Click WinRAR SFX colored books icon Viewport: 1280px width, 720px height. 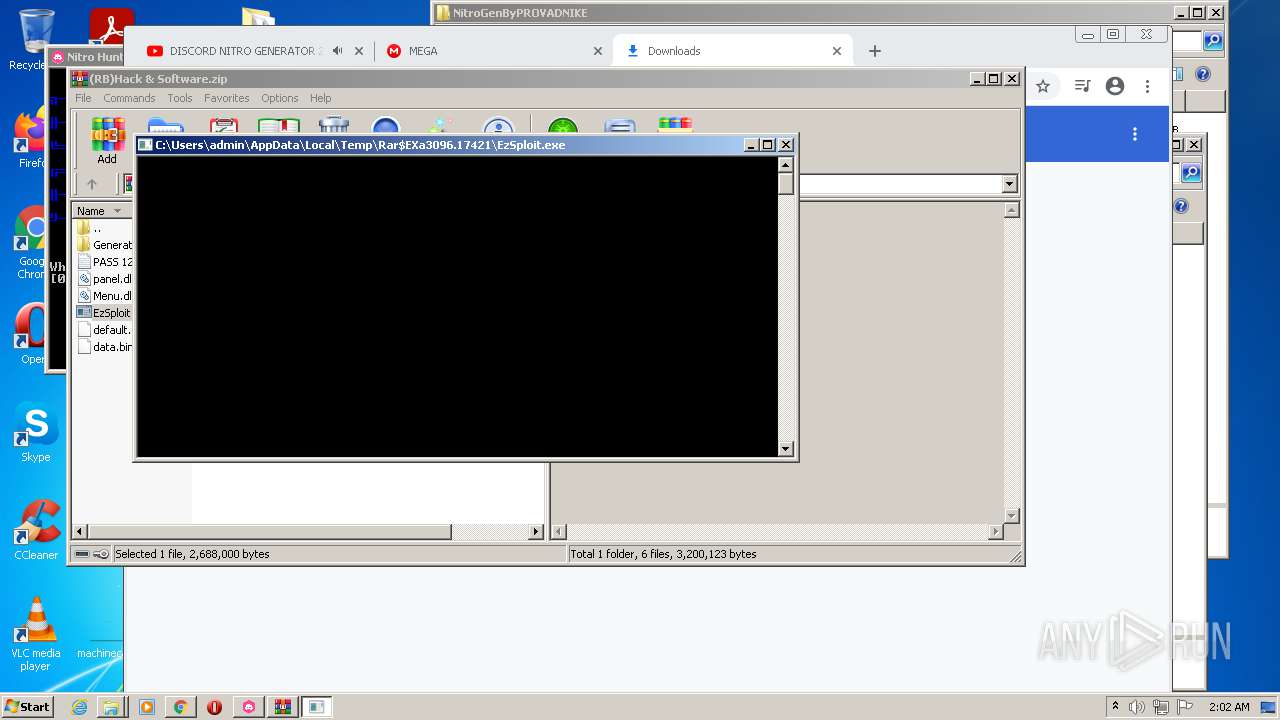[x=675, y=127]
